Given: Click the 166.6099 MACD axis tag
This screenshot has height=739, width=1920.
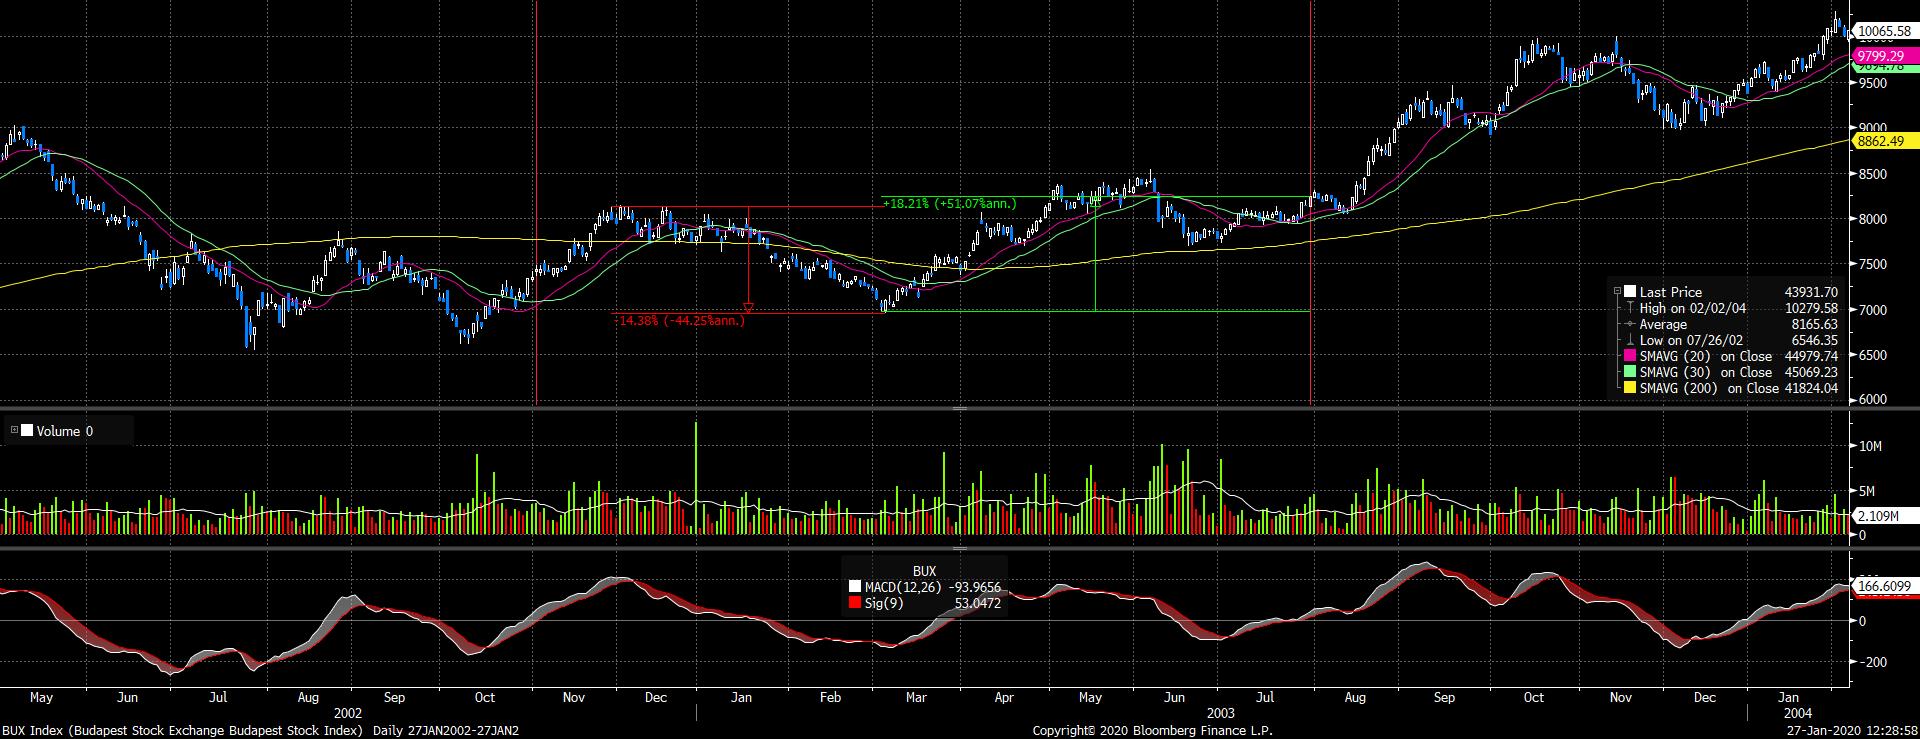Looking at the screenshot, I should pyautogui.click(x=1884, y=586).
